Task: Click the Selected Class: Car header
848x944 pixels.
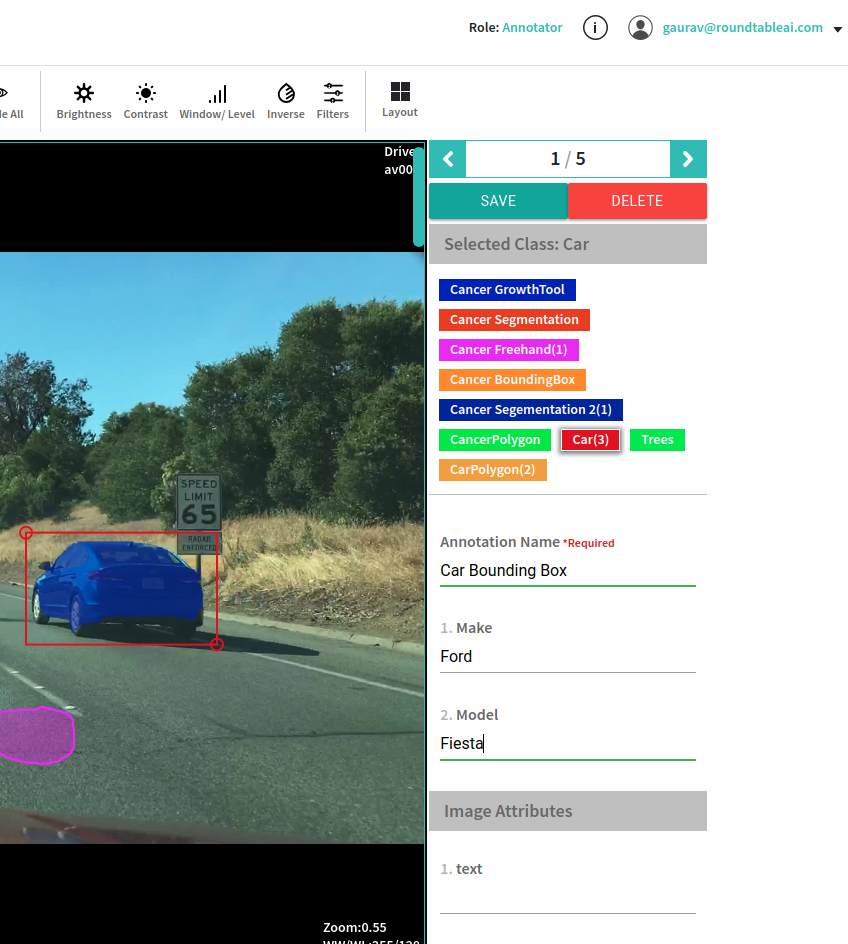Action: coord(568,244)
